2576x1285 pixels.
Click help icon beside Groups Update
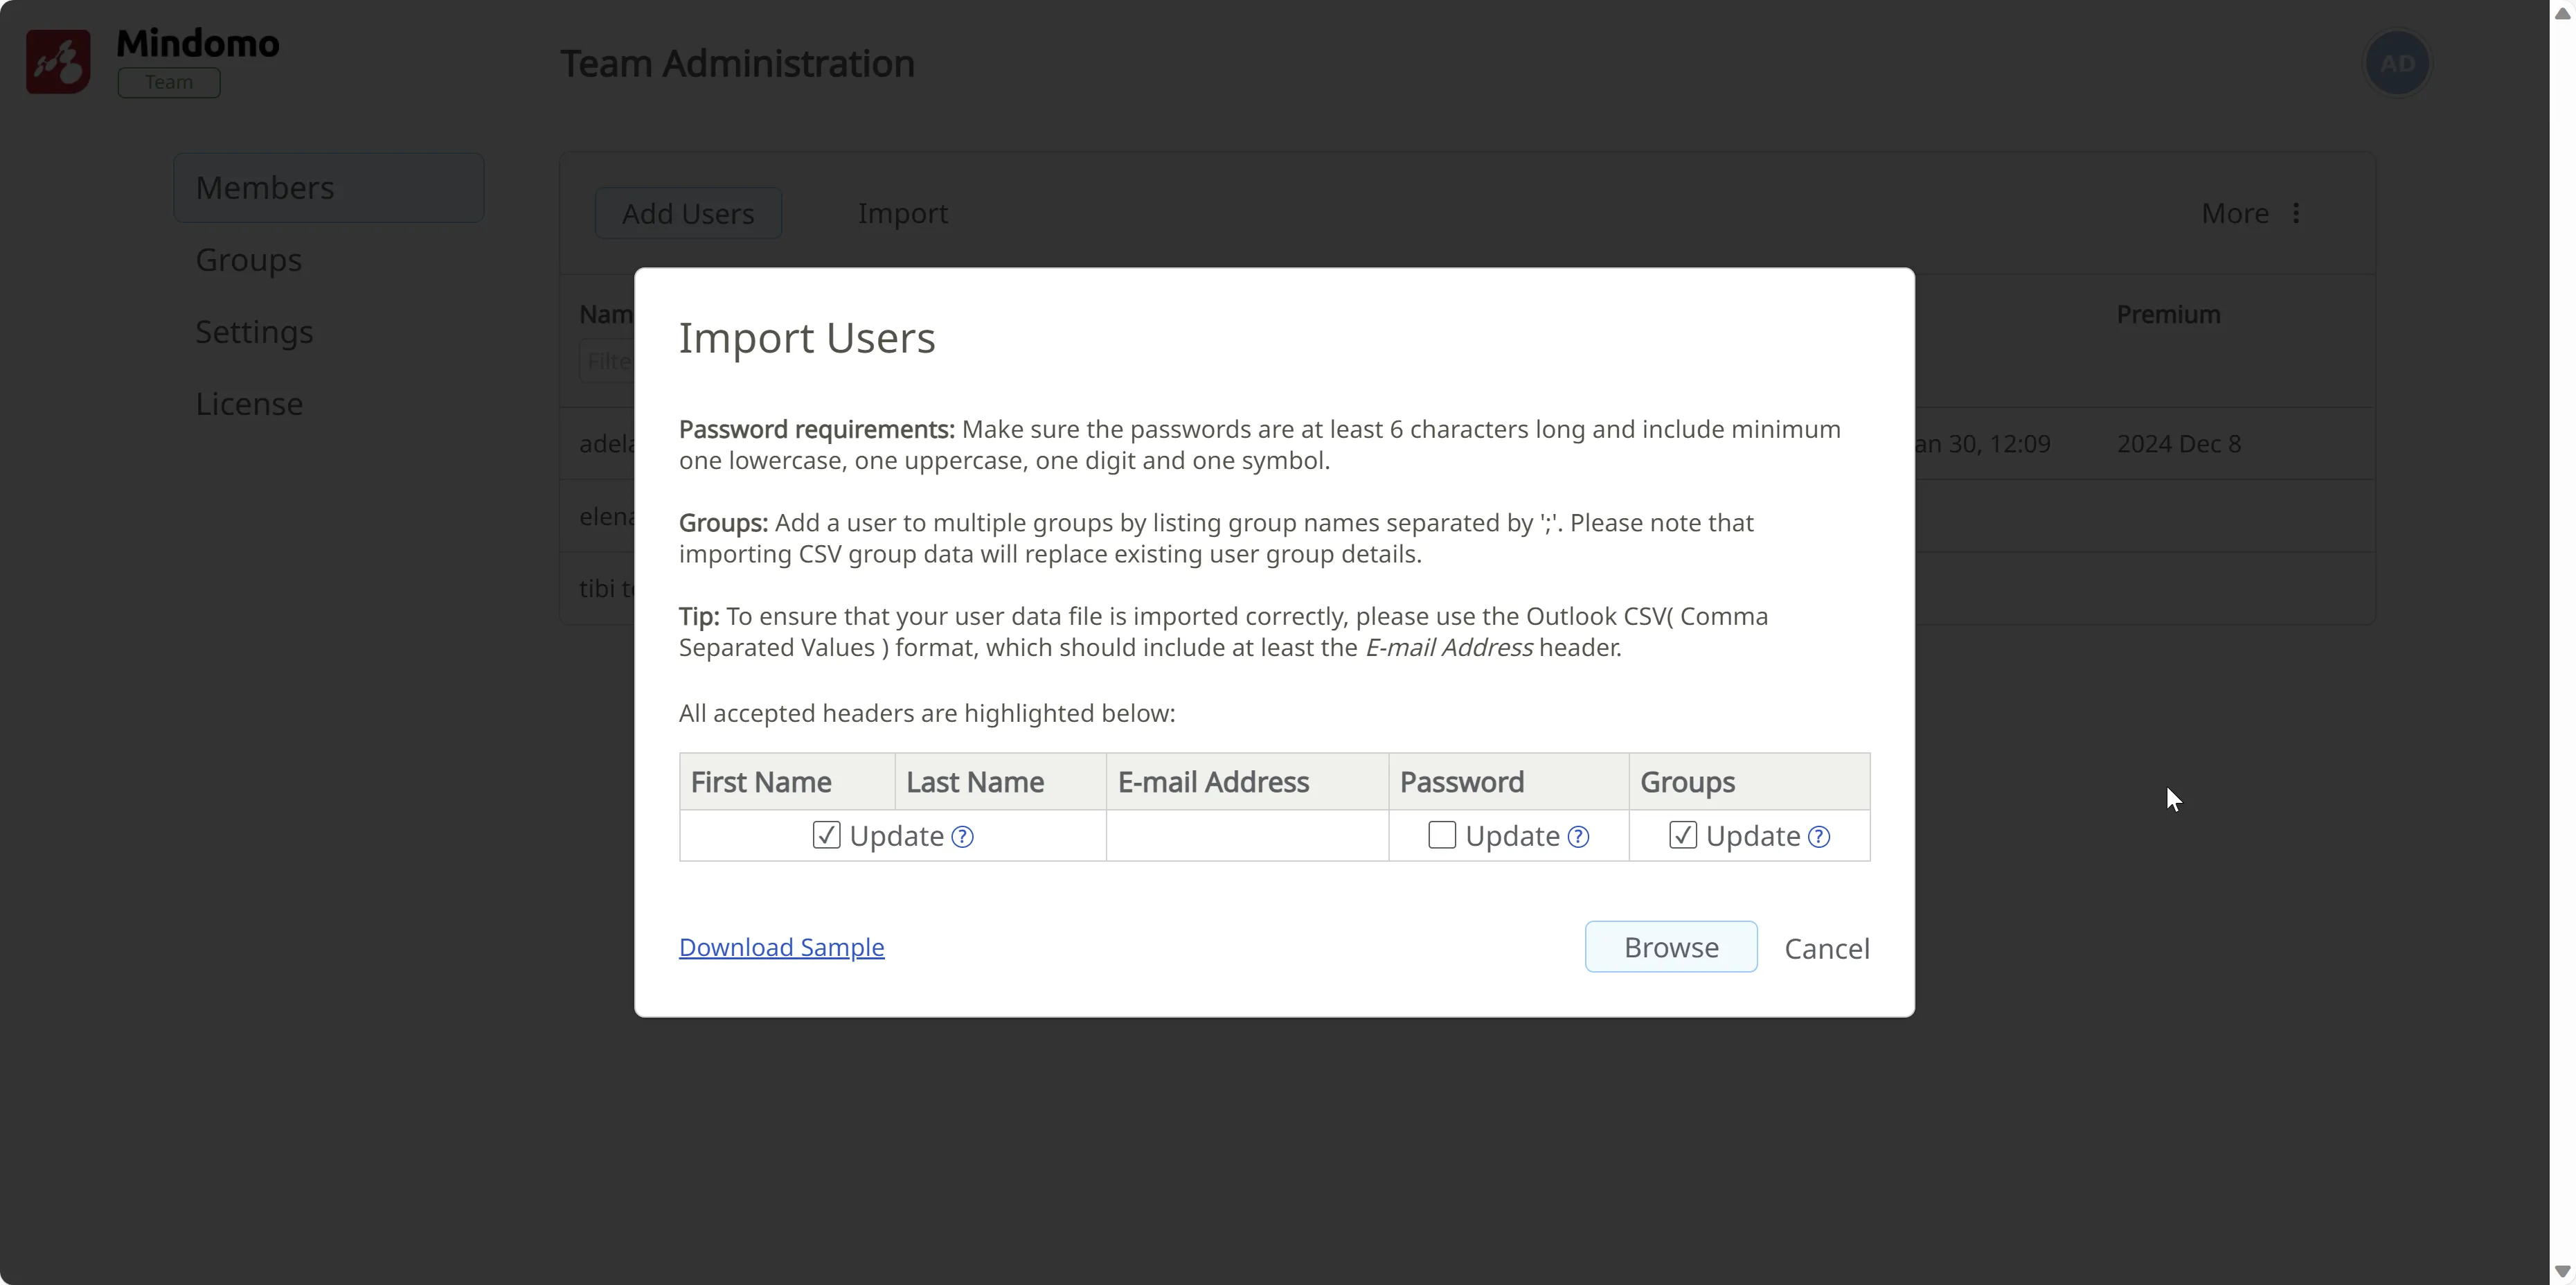(x=1819, y=837)
